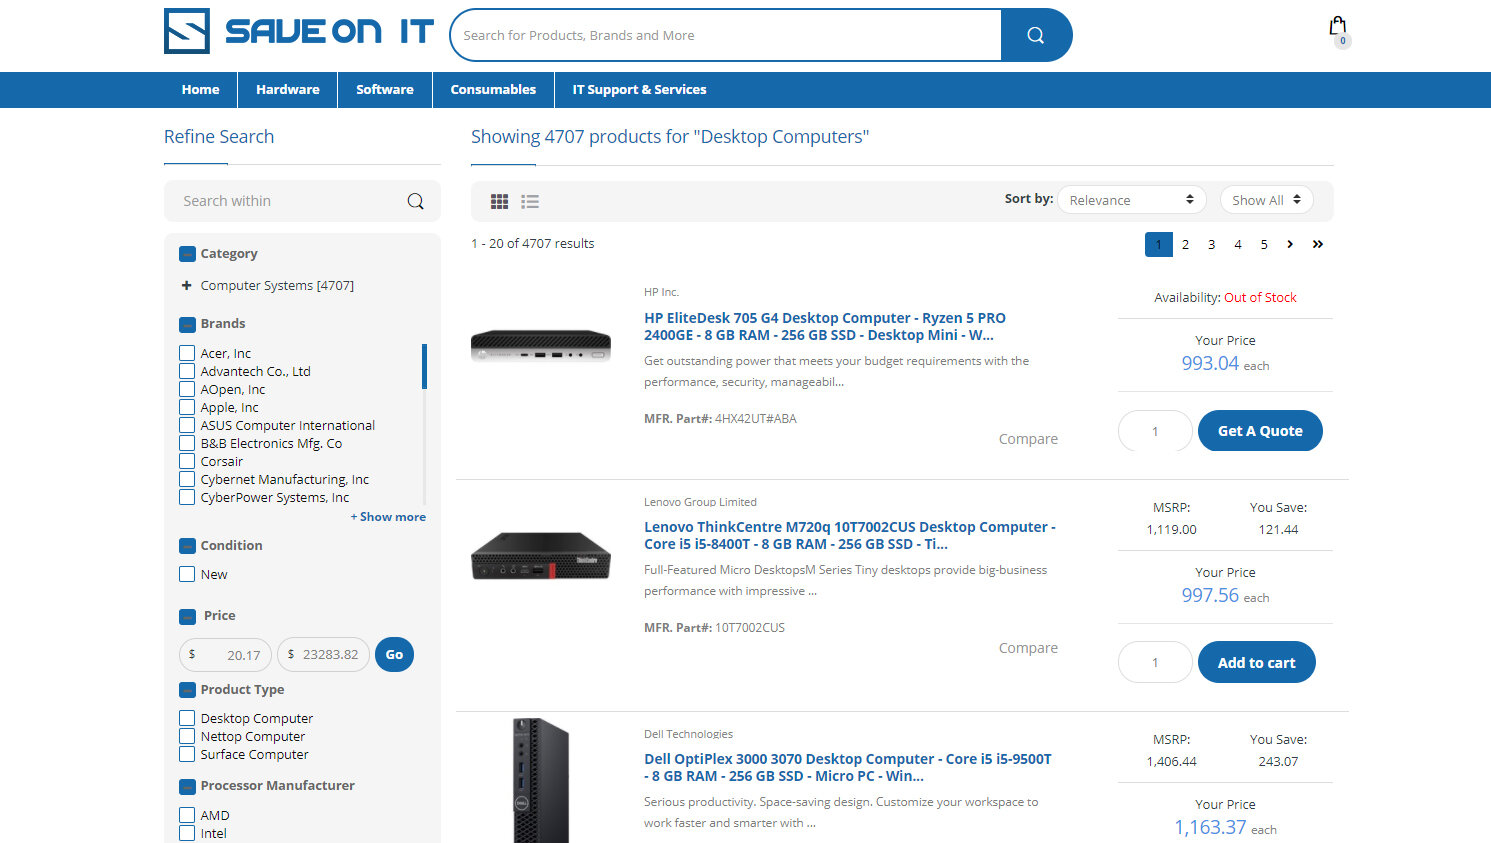Open IT Support & Services menu
1491x843 pixels.
pos(639,90)
